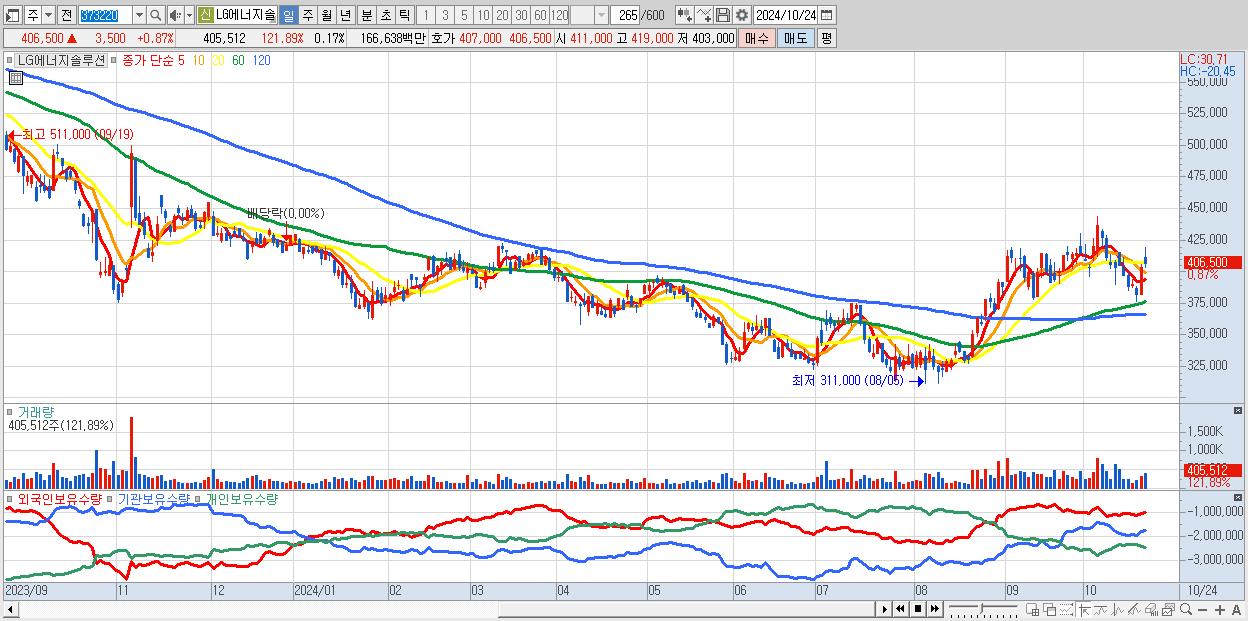The width and height of the screenshot is (1248, 621).
Task: Select the 120 interval button
Action: [559, 16]
